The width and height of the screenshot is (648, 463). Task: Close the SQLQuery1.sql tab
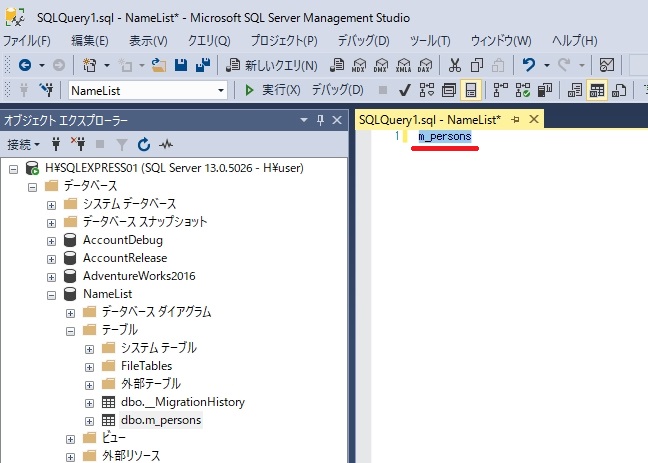534,119
